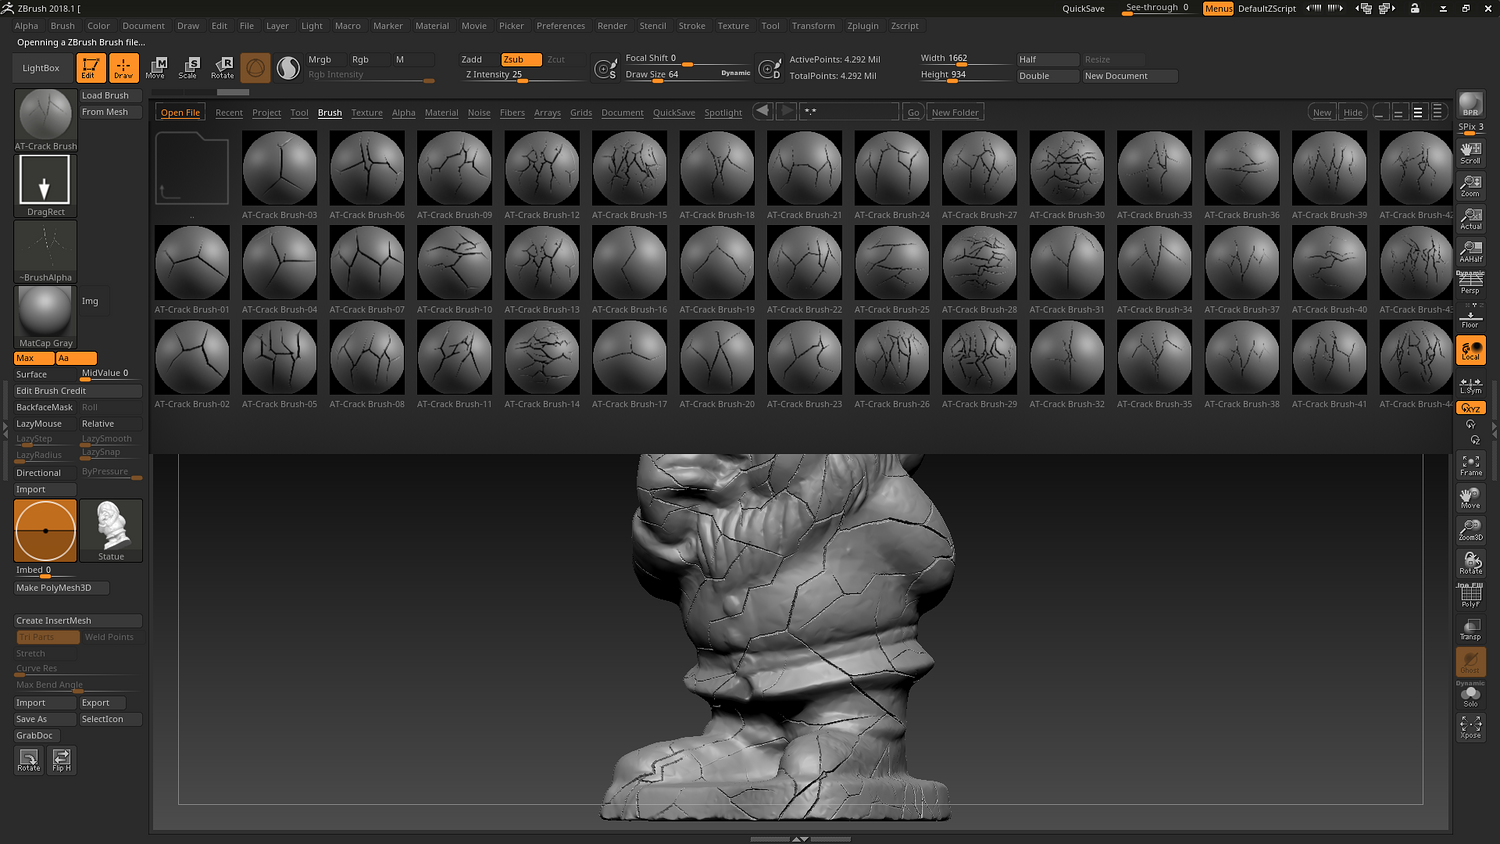The image size is (1500, 844).
Task: Click the Rotate brush icon in left panel
Action: pos(29,760)
